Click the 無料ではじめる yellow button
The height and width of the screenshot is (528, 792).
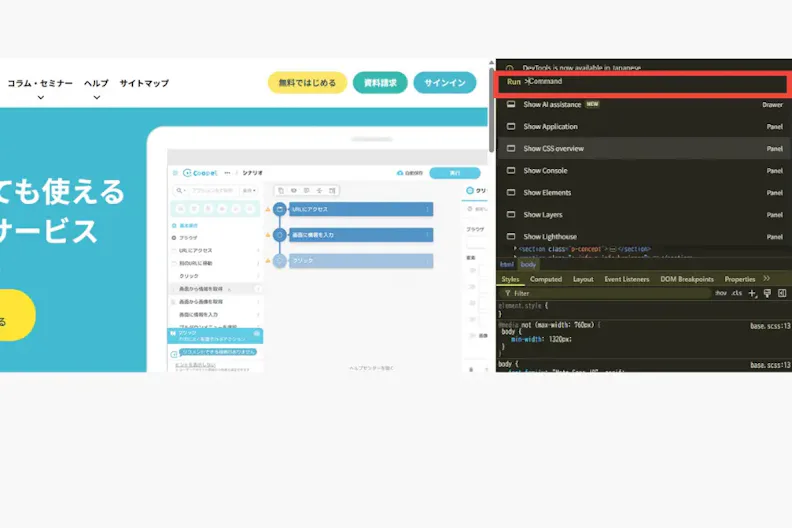[307, 83]
